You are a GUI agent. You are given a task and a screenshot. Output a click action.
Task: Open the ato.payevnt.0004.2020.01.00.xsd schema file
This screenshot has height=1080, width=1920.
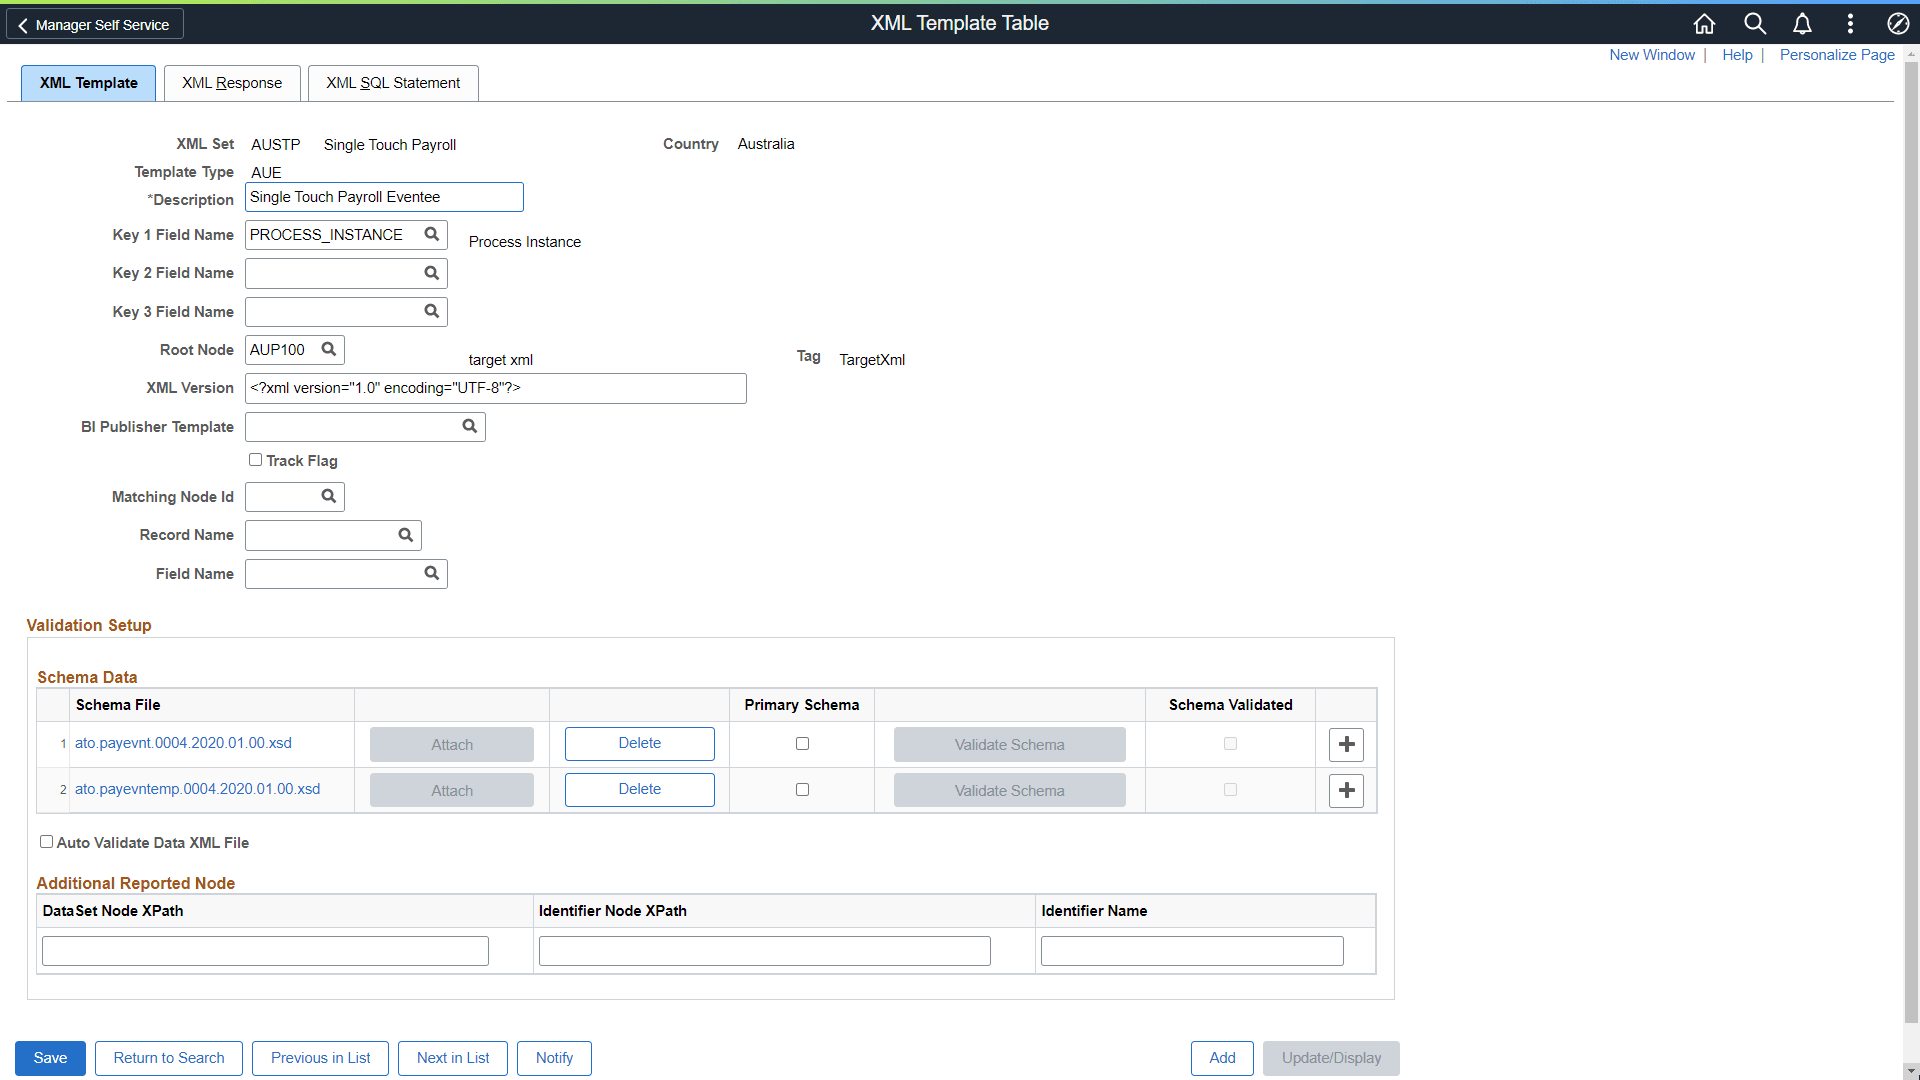coord(183,743)
